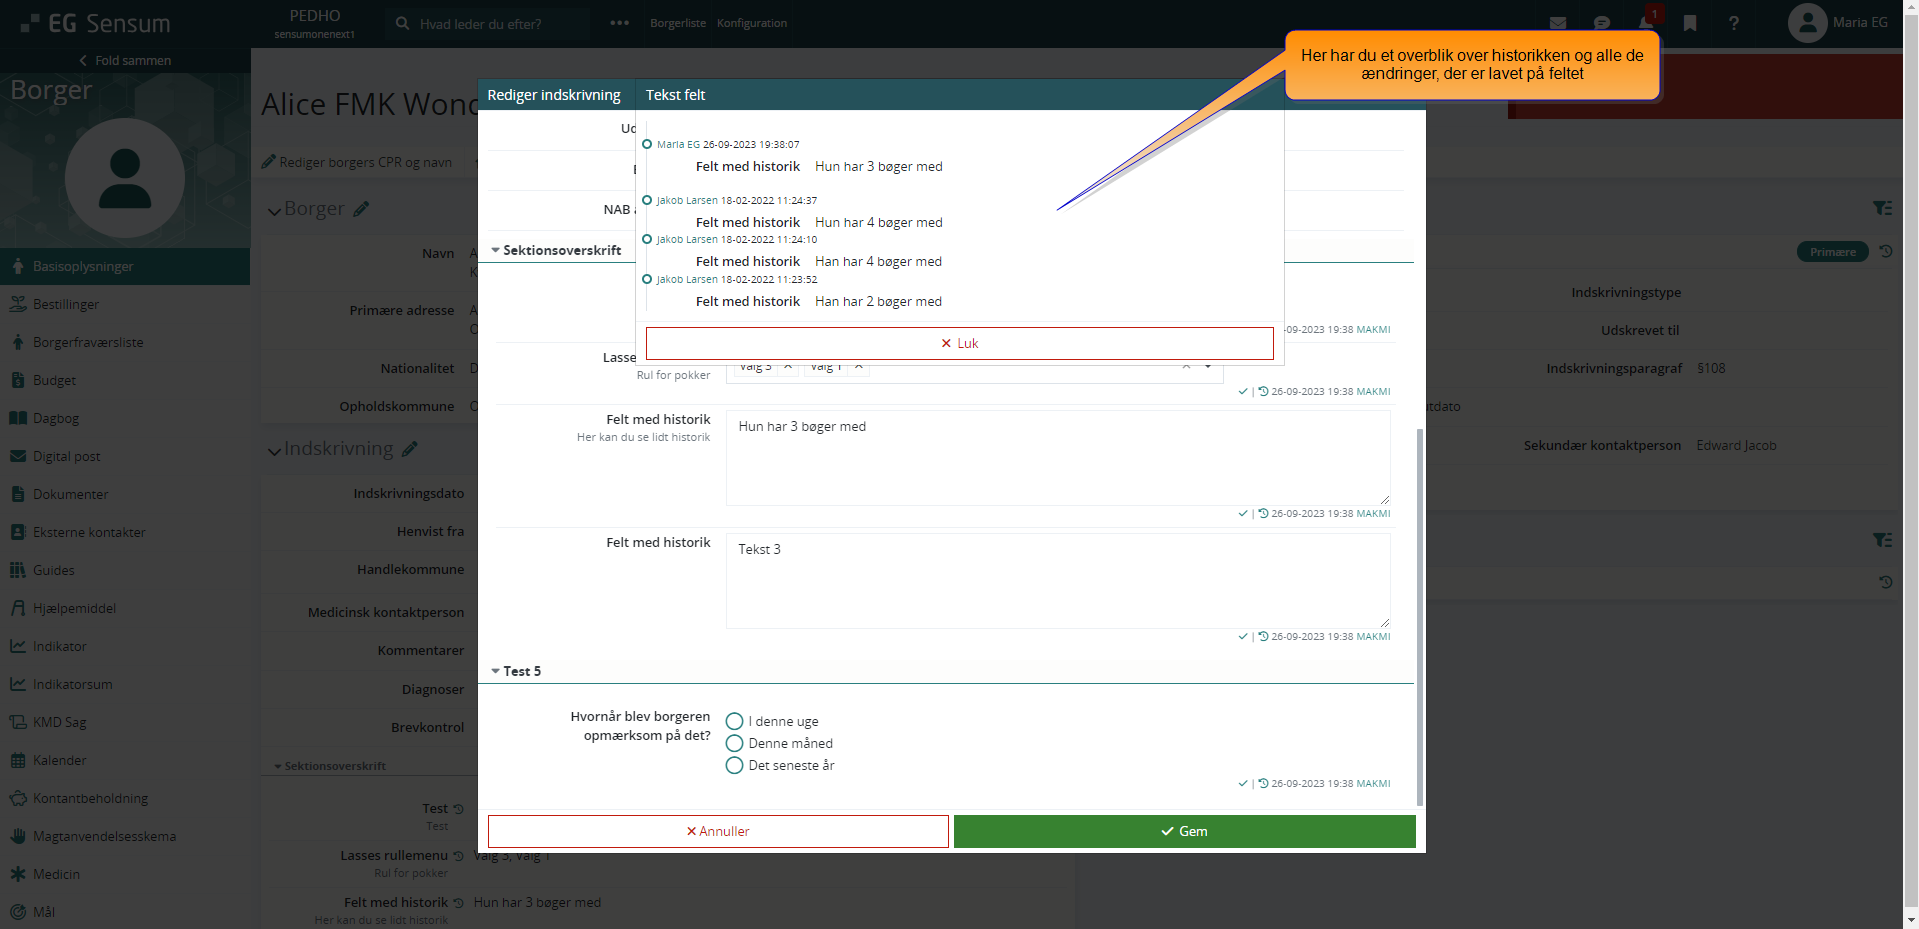Select 'Denne måned' radio option

tap(734, 743)
